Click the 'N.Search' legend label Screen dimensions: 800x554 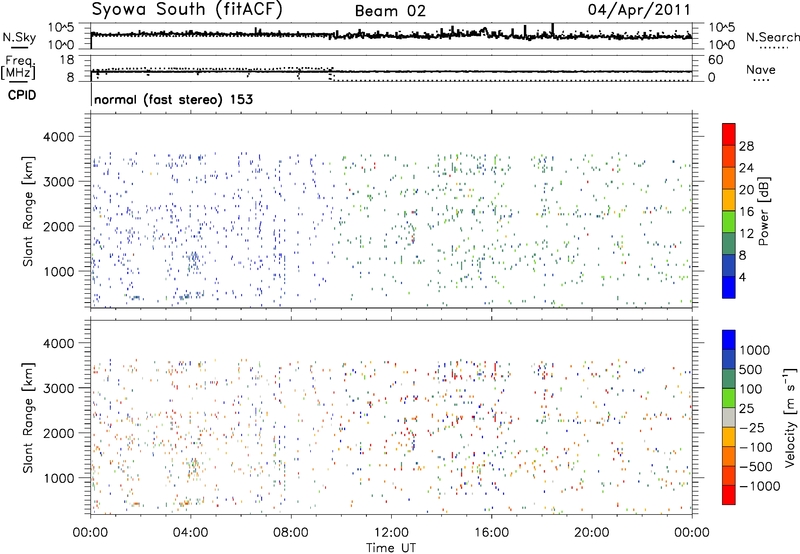pyautogui.click(x=773, y=37)
